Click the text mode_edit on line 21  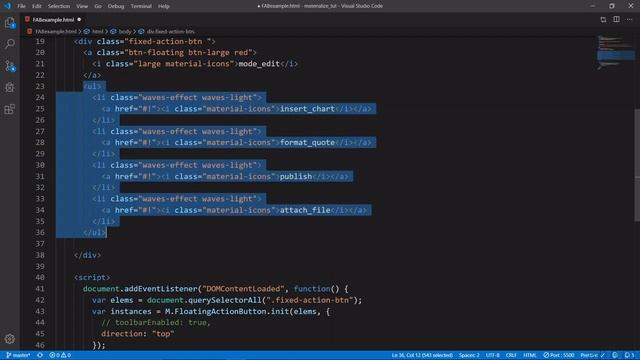[259, 64]
